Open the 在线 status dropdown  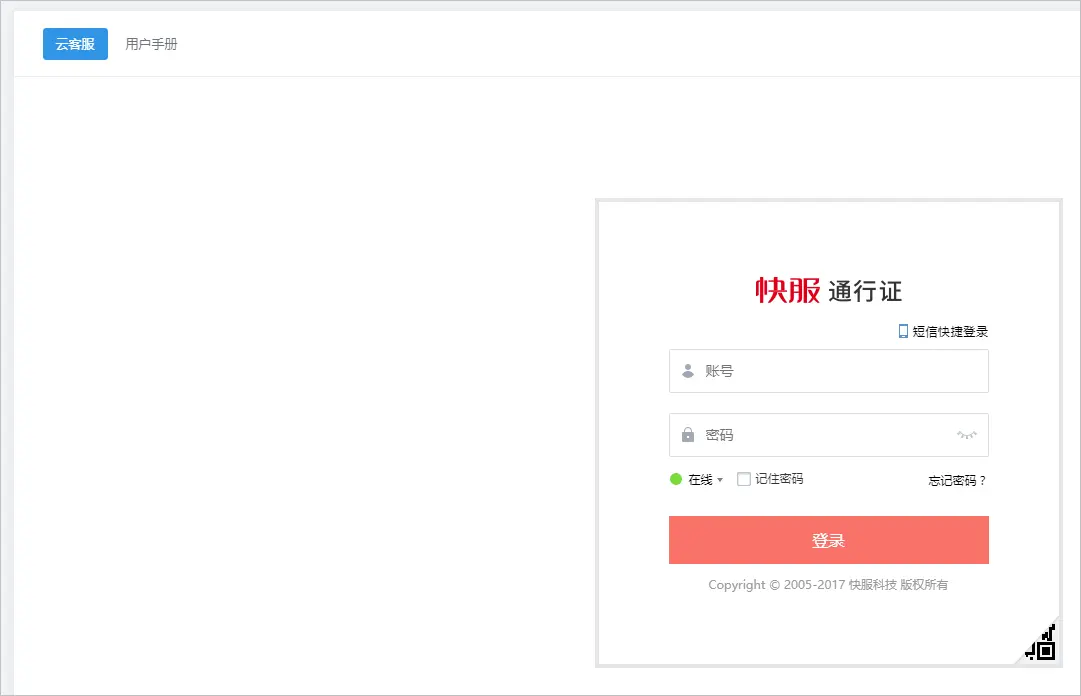click(x=700, y=480)
